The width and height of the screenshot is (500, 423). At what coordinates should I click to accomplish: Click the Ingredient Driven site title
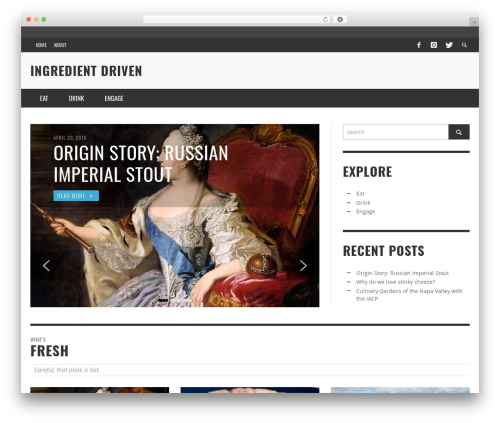tap(86, 71)
